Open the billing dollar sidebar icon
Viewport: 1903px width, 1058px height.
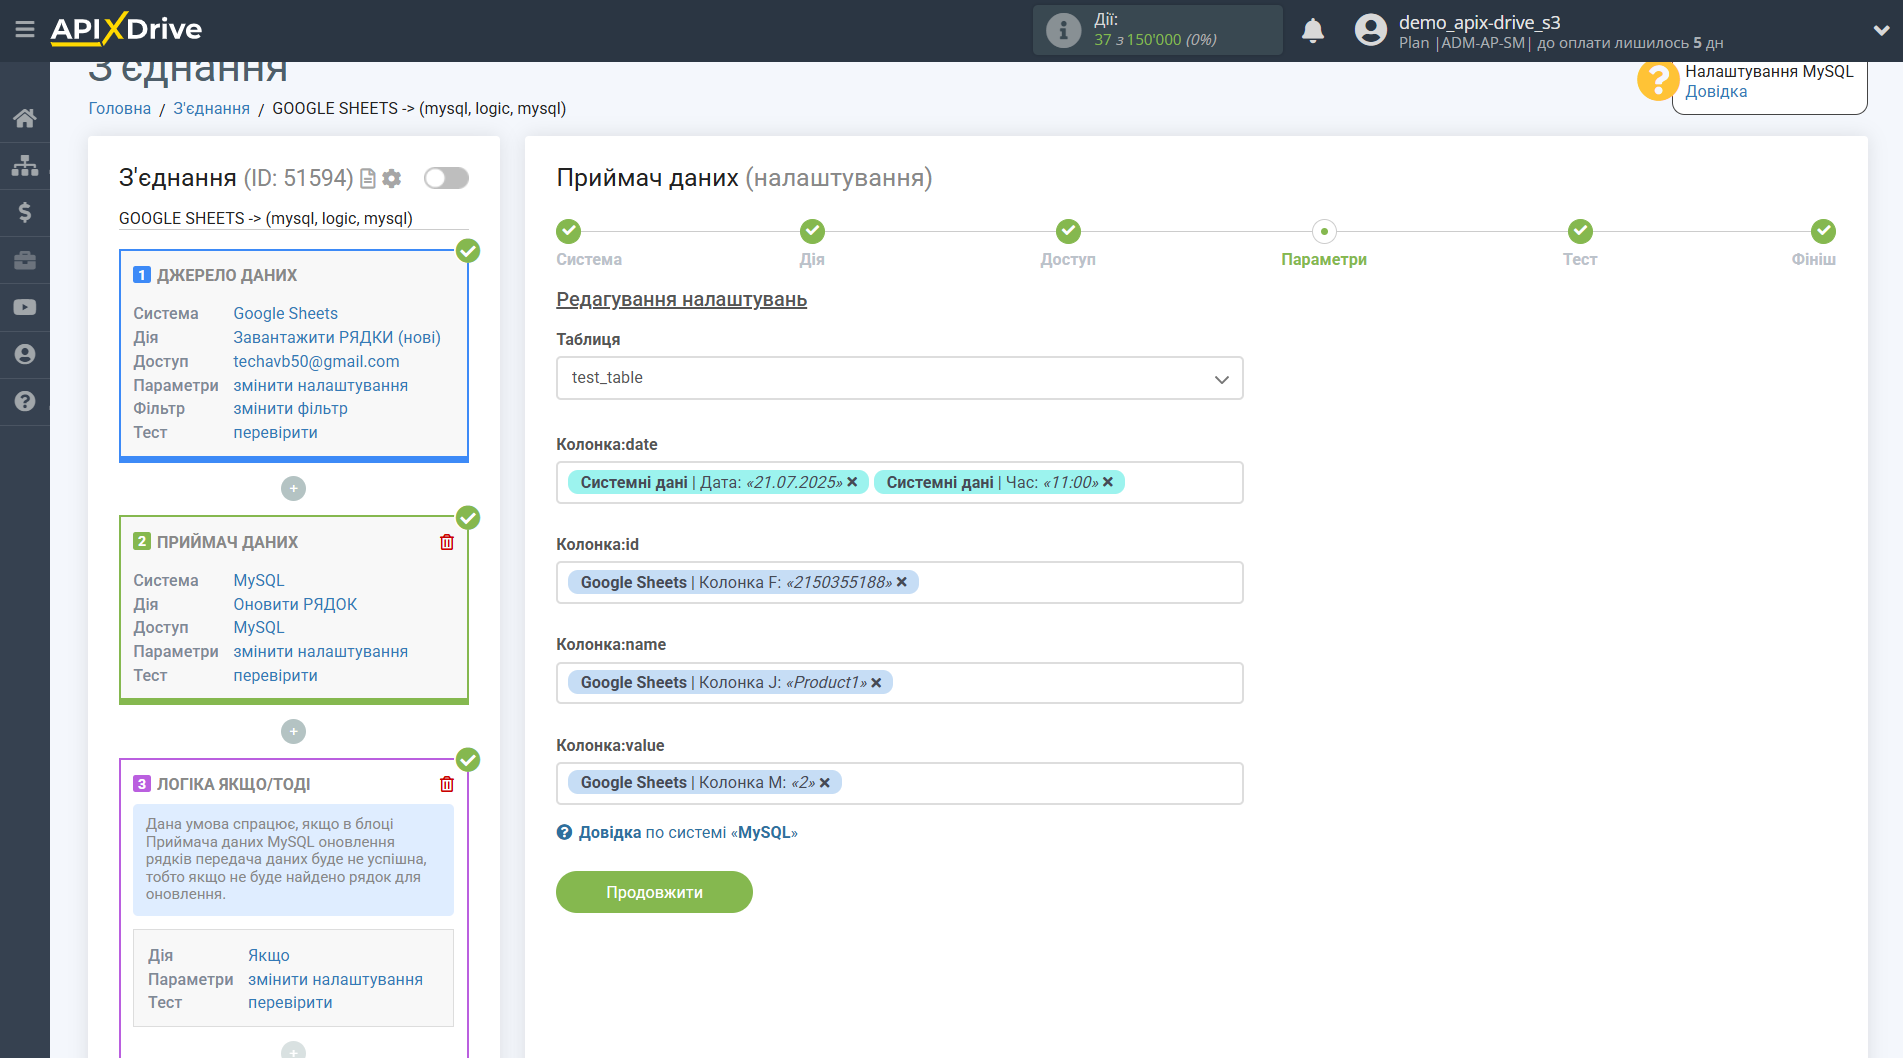point(25,212)
